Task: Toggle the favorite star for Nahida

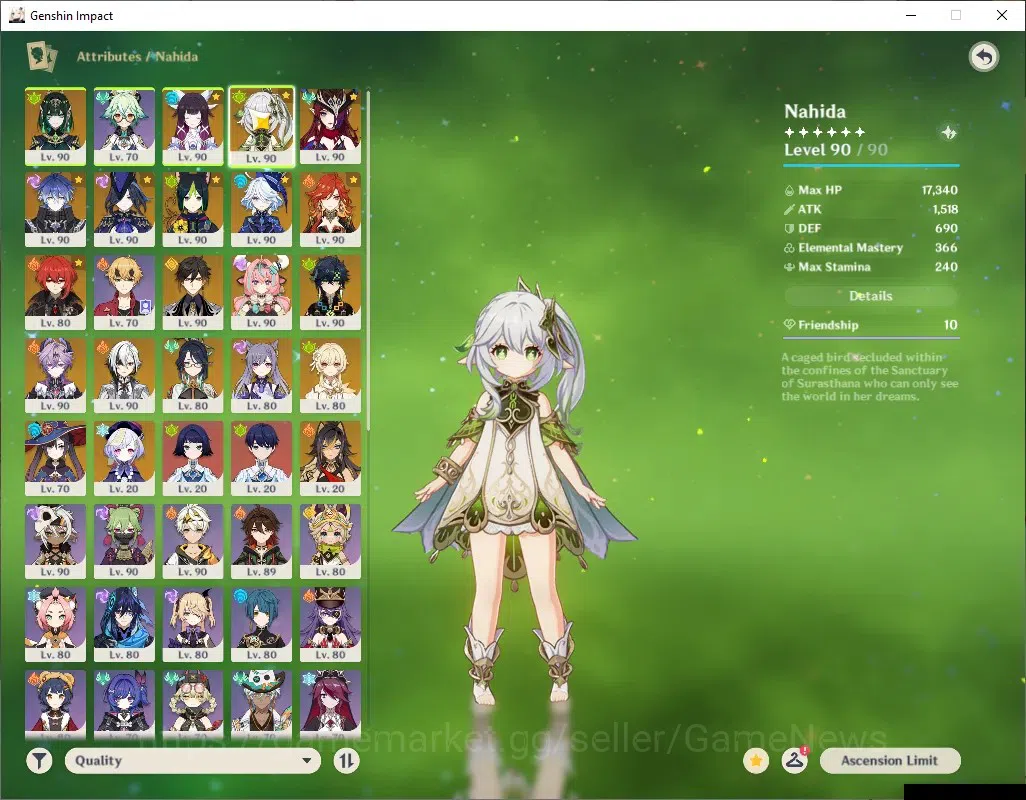Action: (x=756, y=761)
